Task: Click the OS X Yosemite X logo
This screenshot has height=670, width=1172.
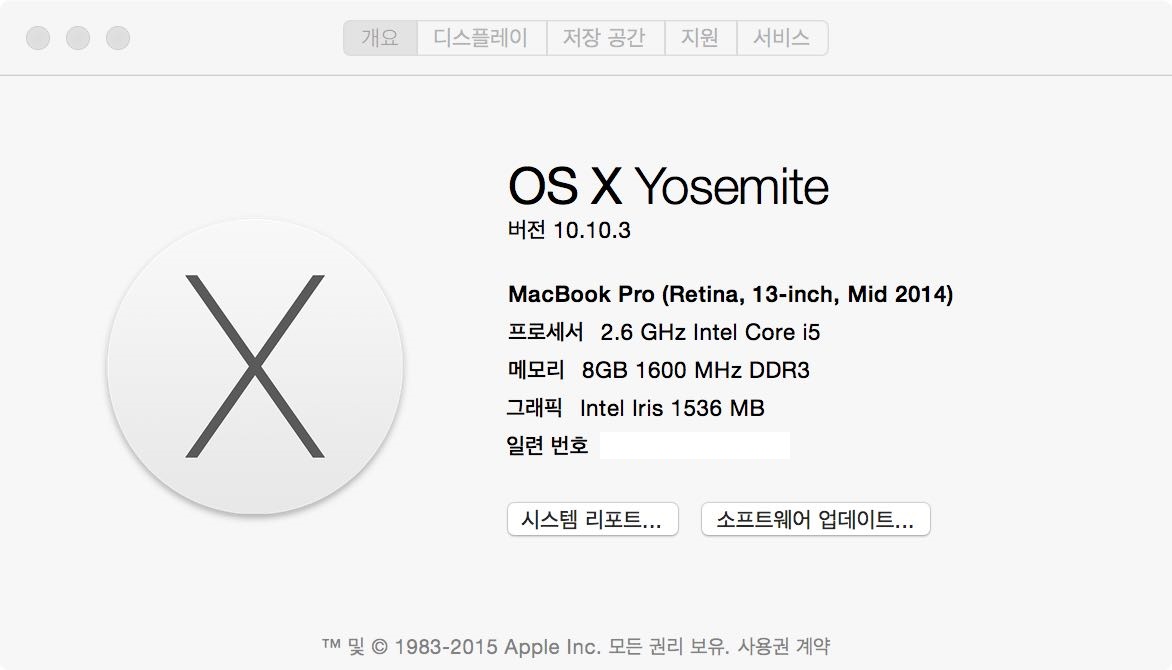Action: point(255,366)
